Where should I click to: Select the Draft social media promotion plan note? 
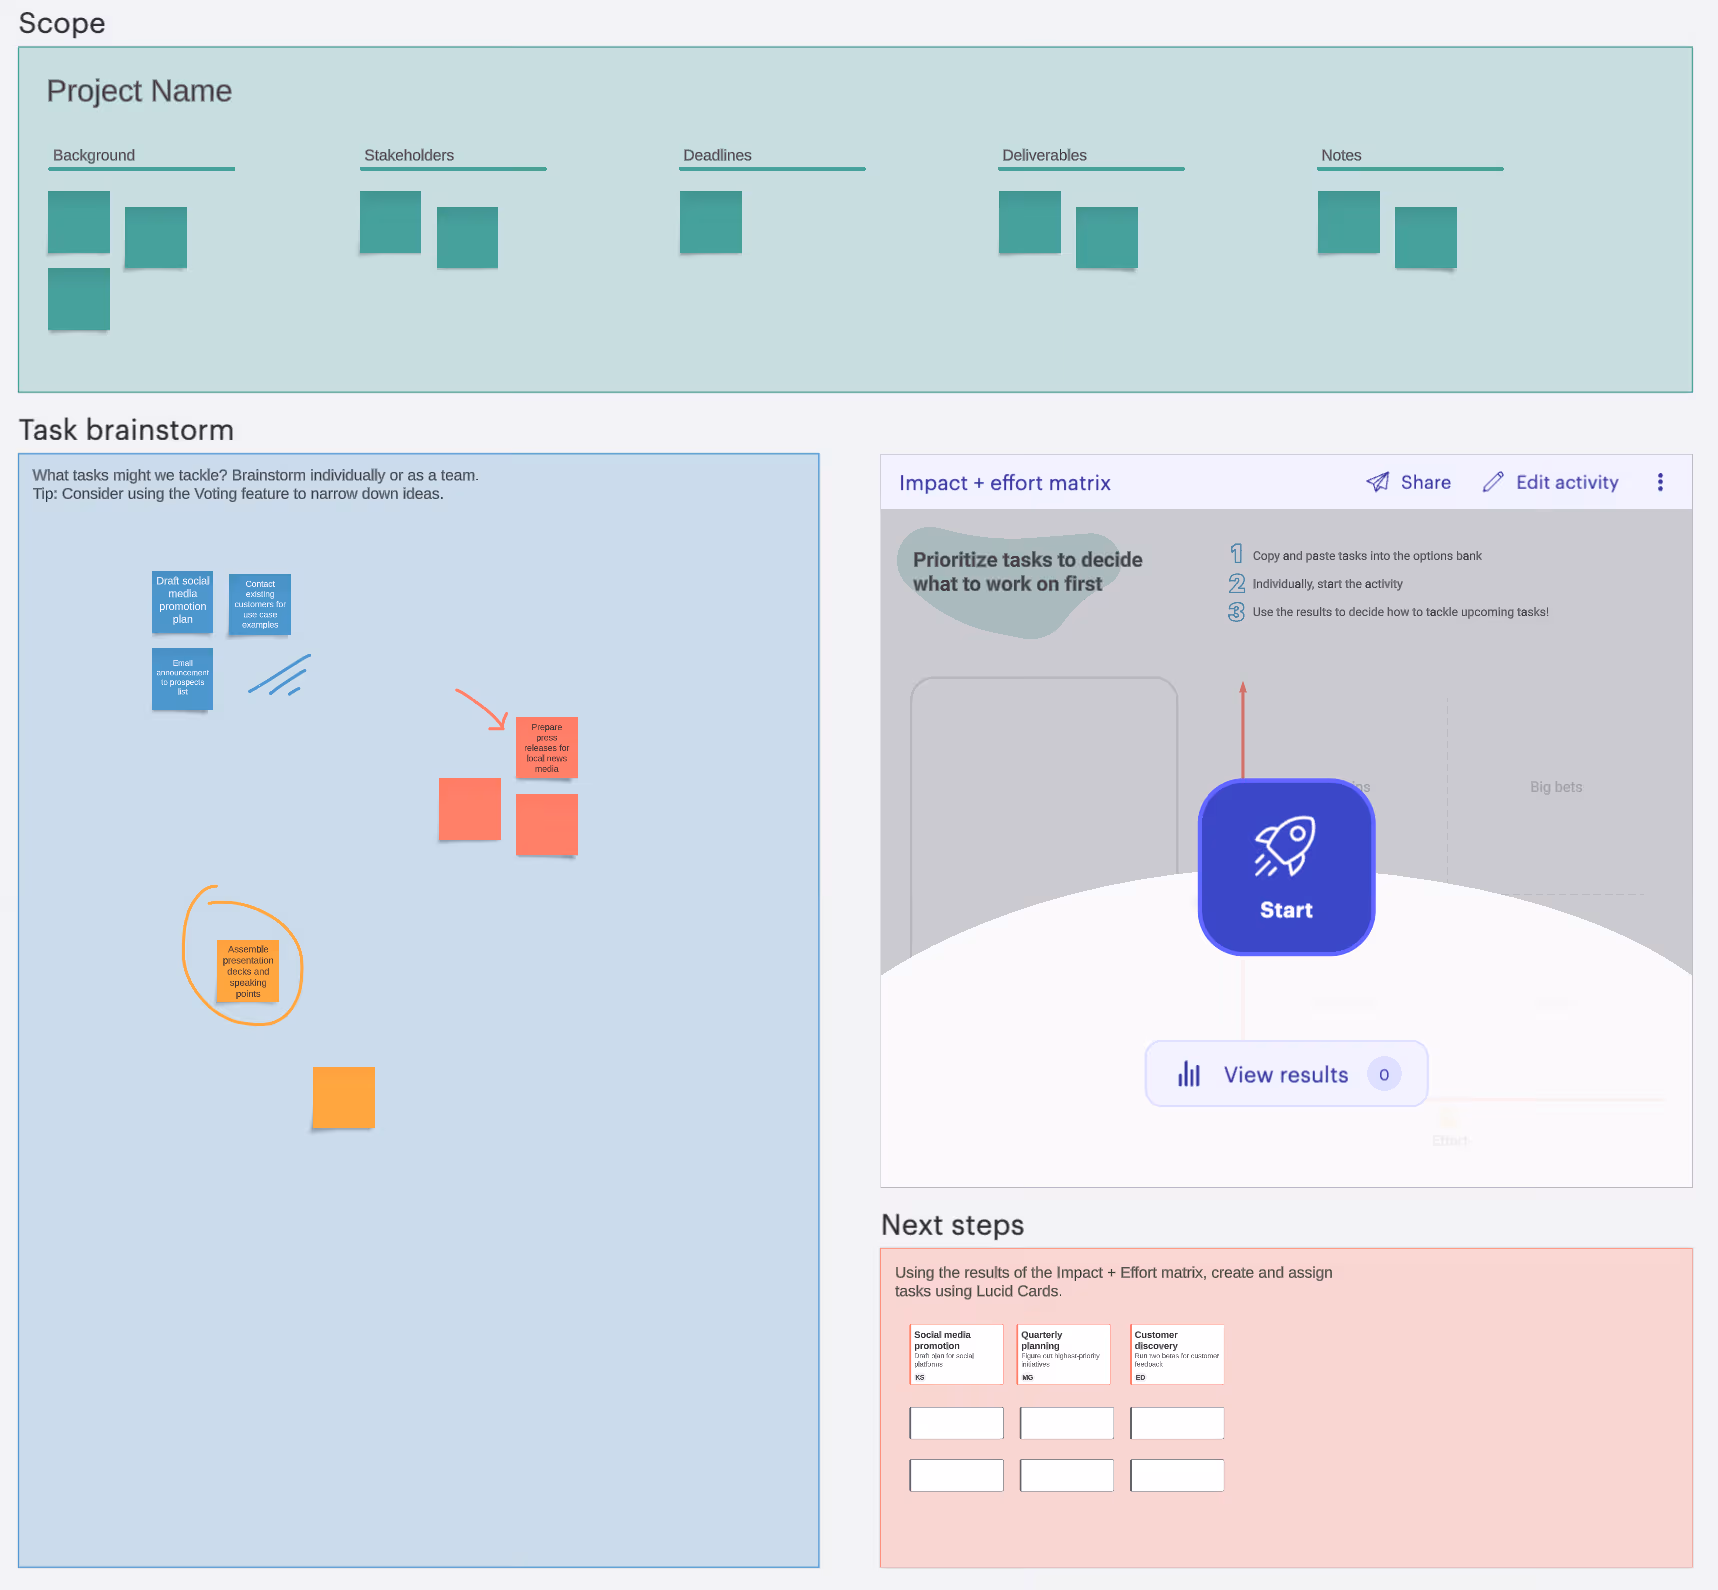pyautogui.click(x=182, y=601)
